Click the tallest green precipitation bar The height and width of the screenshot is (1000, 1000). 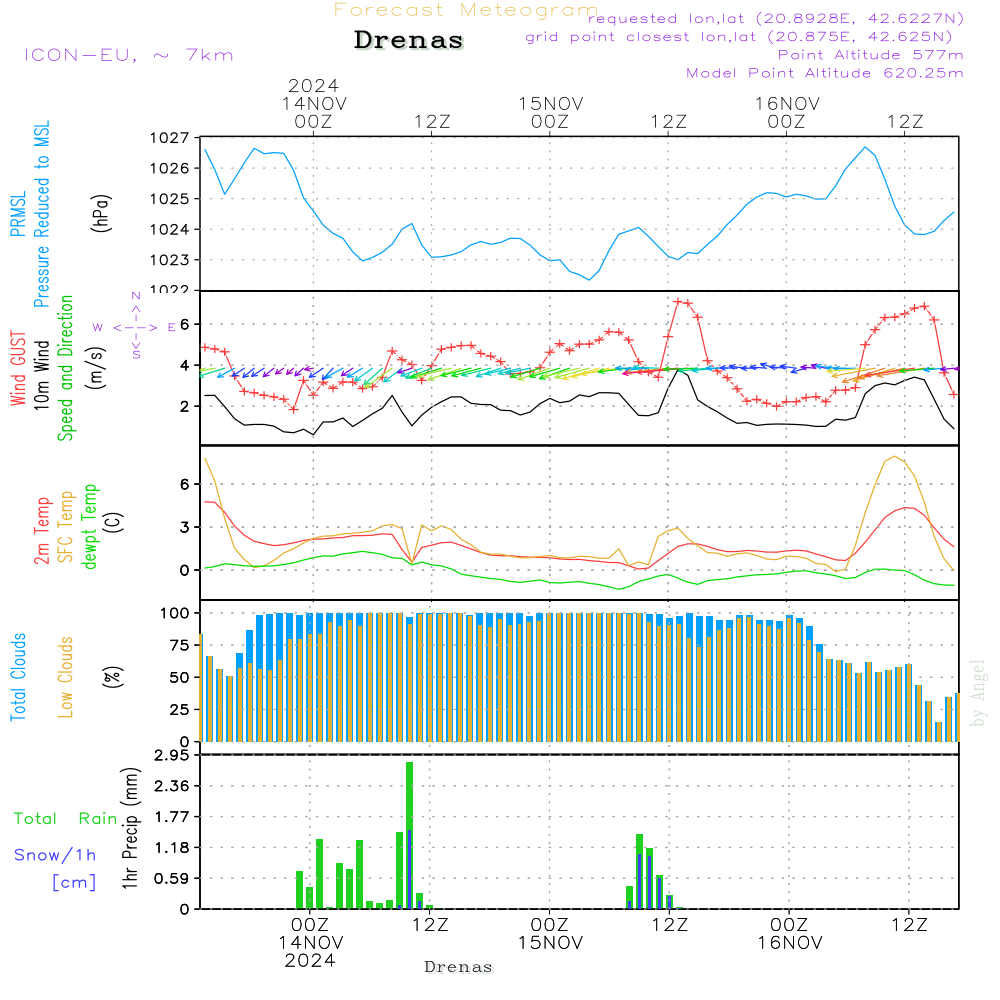(x=409, y=835)
